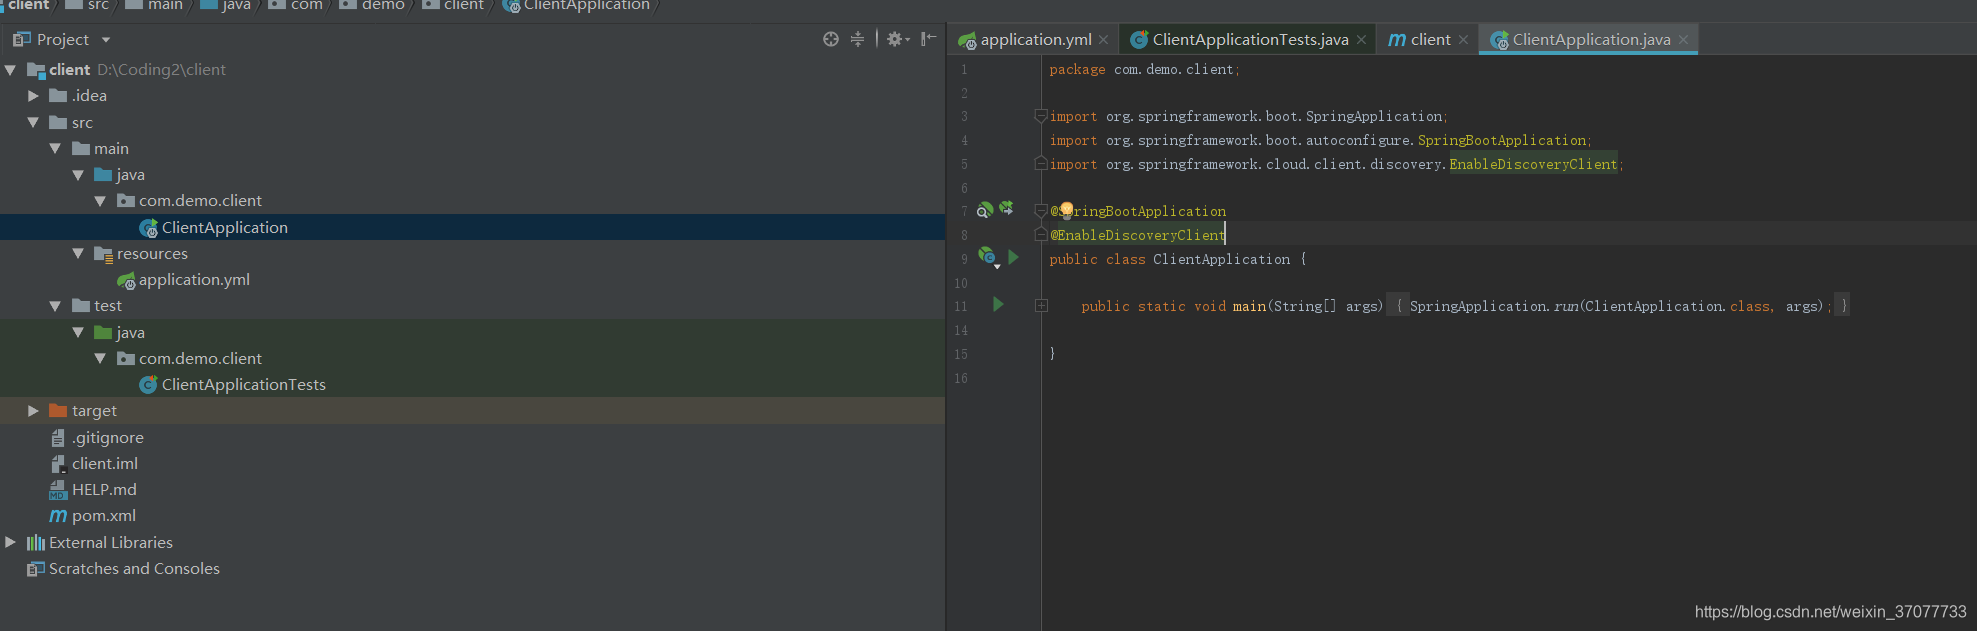Select com.demo.client package under test
Screen dimensions: 1977x631
point(200,359)
